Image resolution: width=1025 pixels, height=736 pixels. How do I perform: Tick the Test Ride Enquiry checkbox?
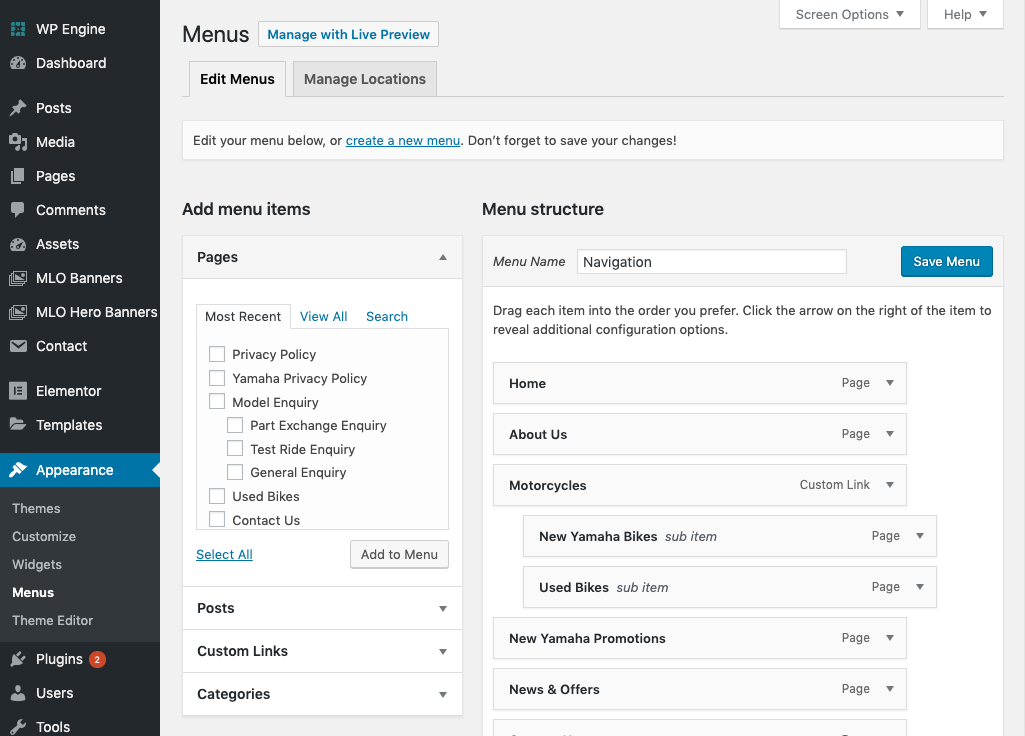[x=235, y=449]
